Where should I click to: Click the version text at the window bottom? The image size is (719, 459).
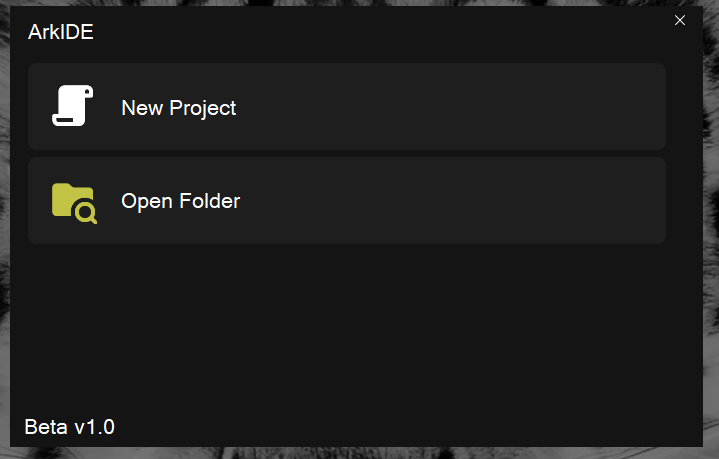(70, 427)
